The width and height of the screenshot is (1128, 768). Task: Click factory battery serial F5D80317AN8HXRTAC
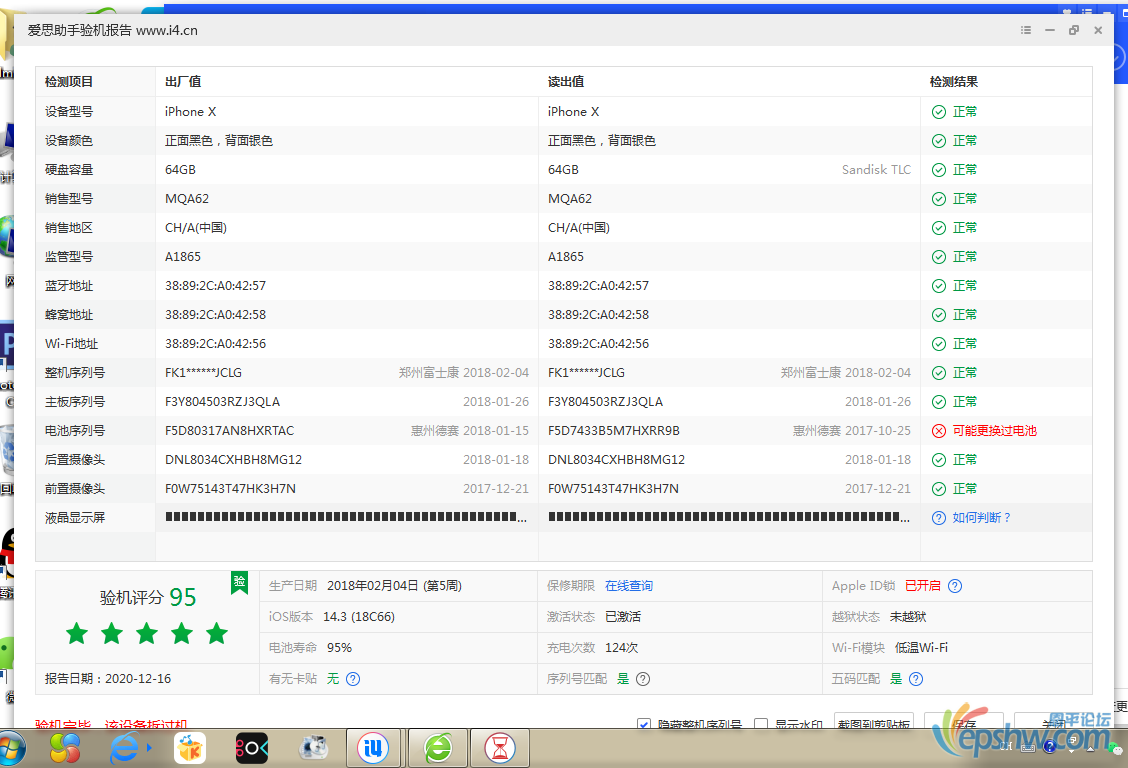(x=229, y=431)
